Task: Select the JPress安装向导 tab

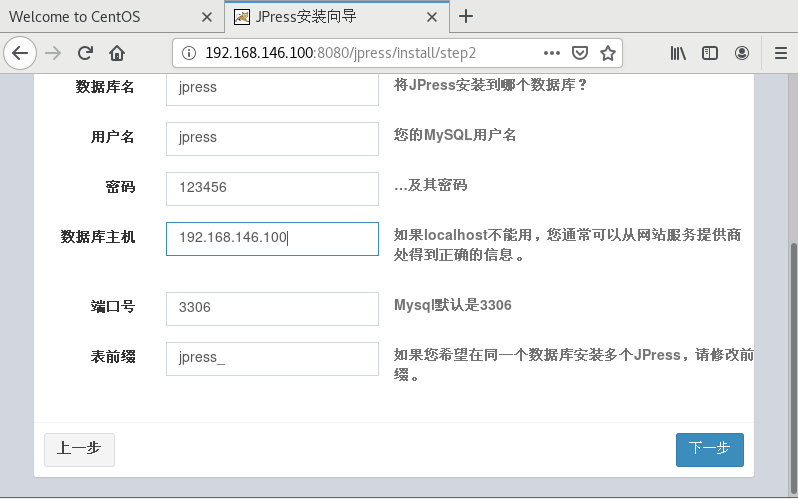Action: click(337, 17)
